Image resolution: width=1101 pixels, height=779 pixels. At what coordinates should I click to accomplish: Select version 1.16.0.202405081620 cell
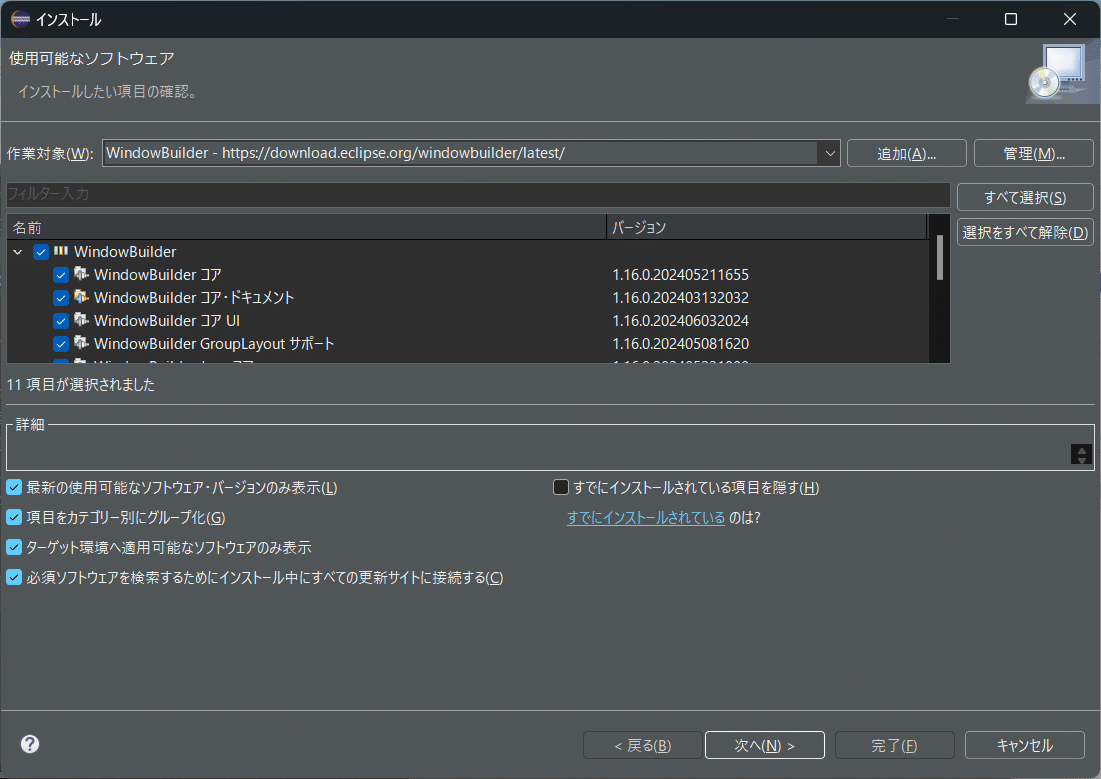pyautogui.click(x=680, y=344)
